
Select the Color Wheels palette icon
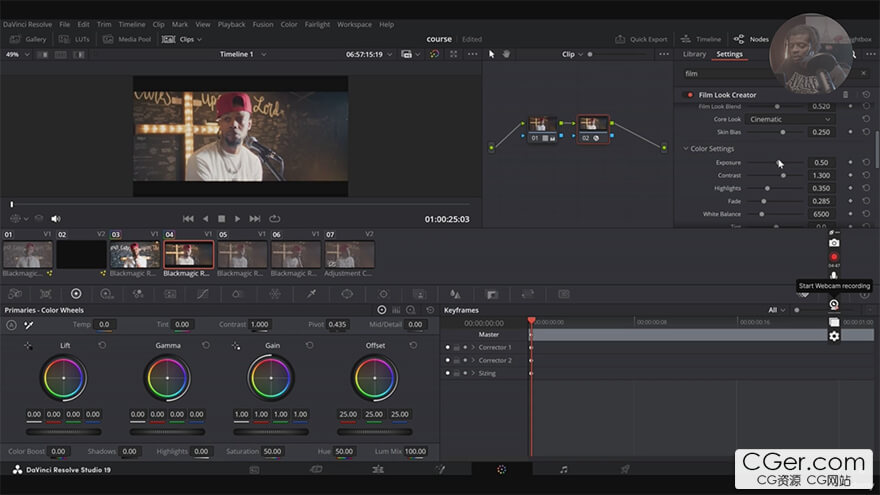click(76, 294)
